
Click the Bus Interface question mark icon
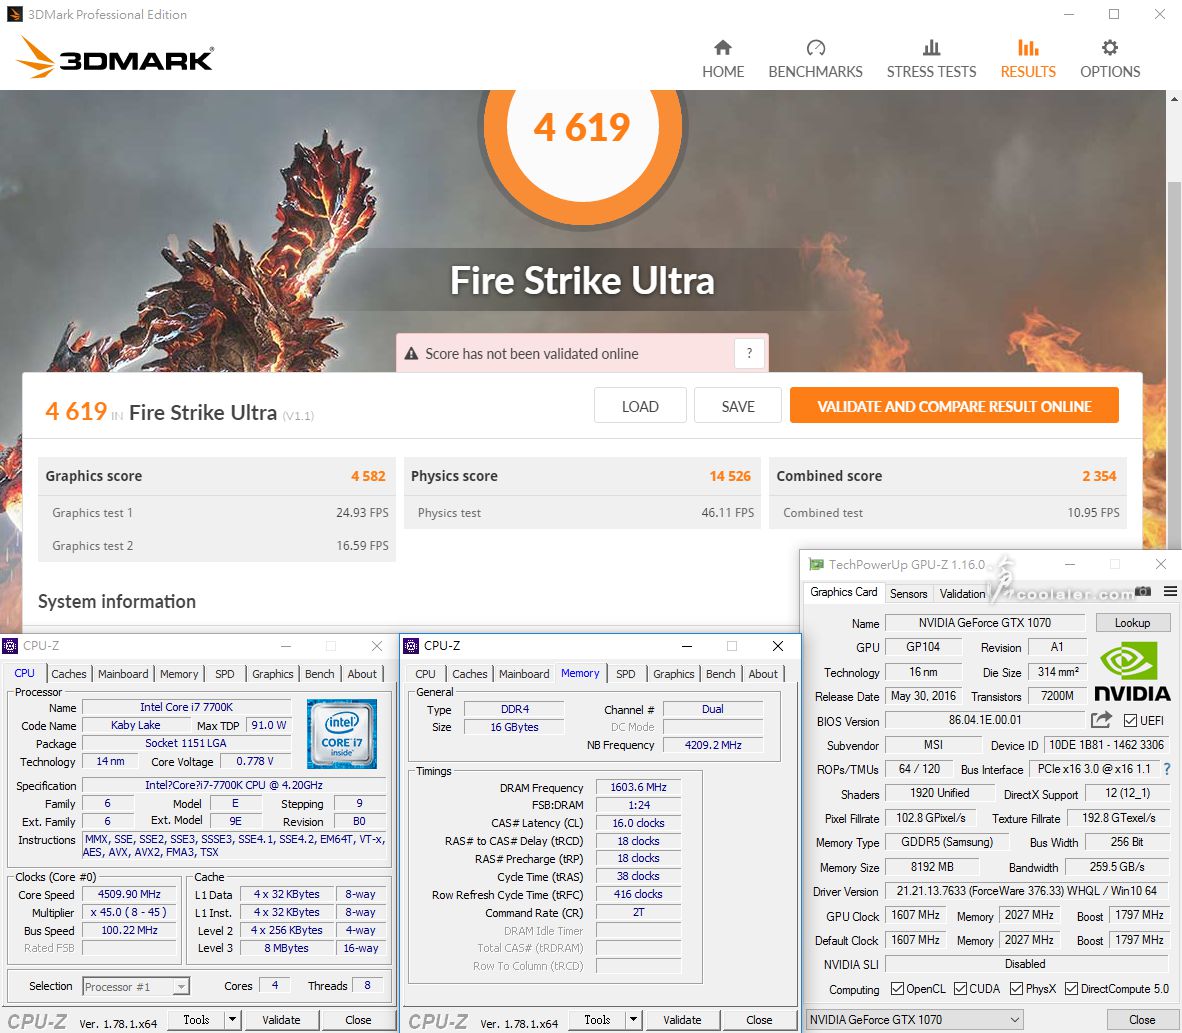pyautogui.click(x=1167, y=769)
